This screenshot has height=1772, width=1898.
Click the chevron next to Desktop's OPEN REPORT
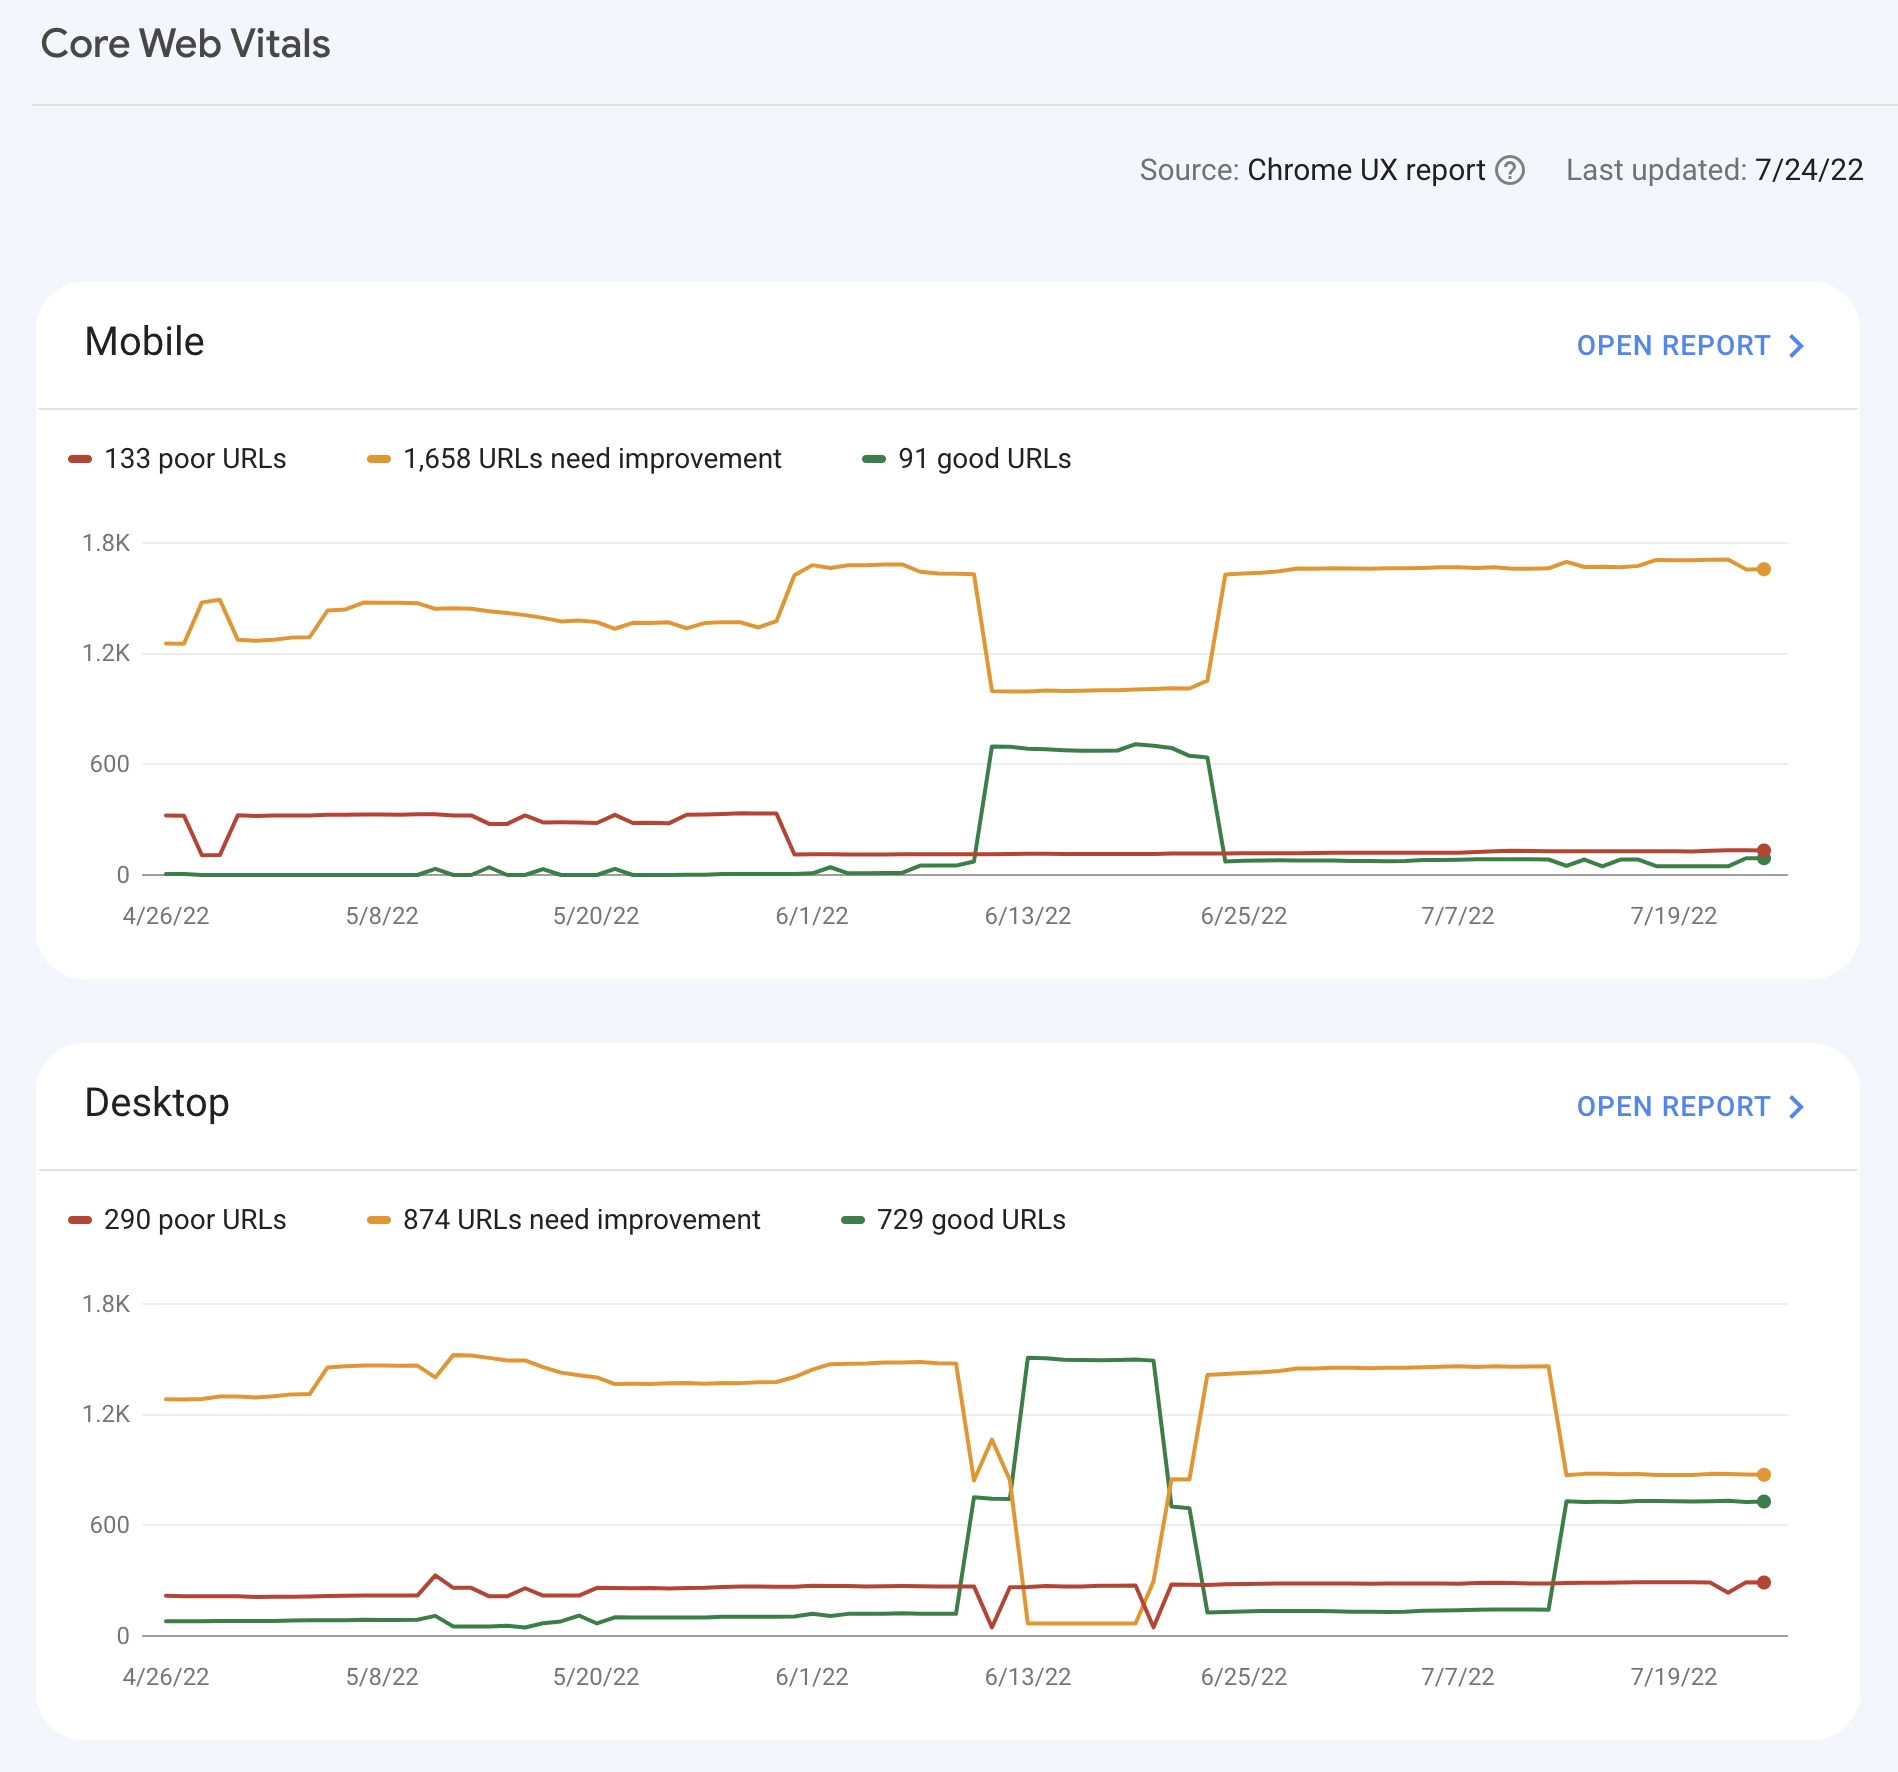pos(1795,1107)
